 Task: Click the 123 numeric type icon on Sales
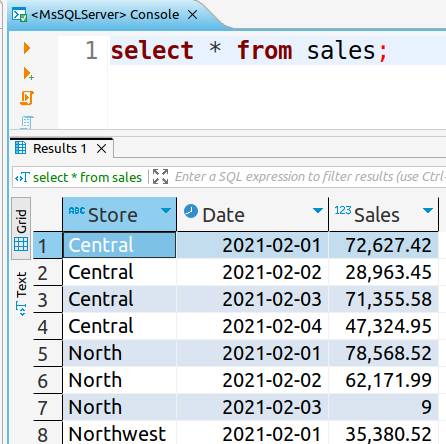coord(343,210)
